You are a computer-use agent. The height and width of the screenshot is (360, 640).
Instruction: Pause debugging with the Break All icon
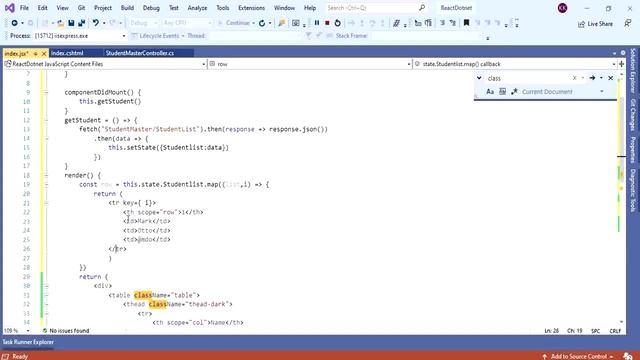317,23
